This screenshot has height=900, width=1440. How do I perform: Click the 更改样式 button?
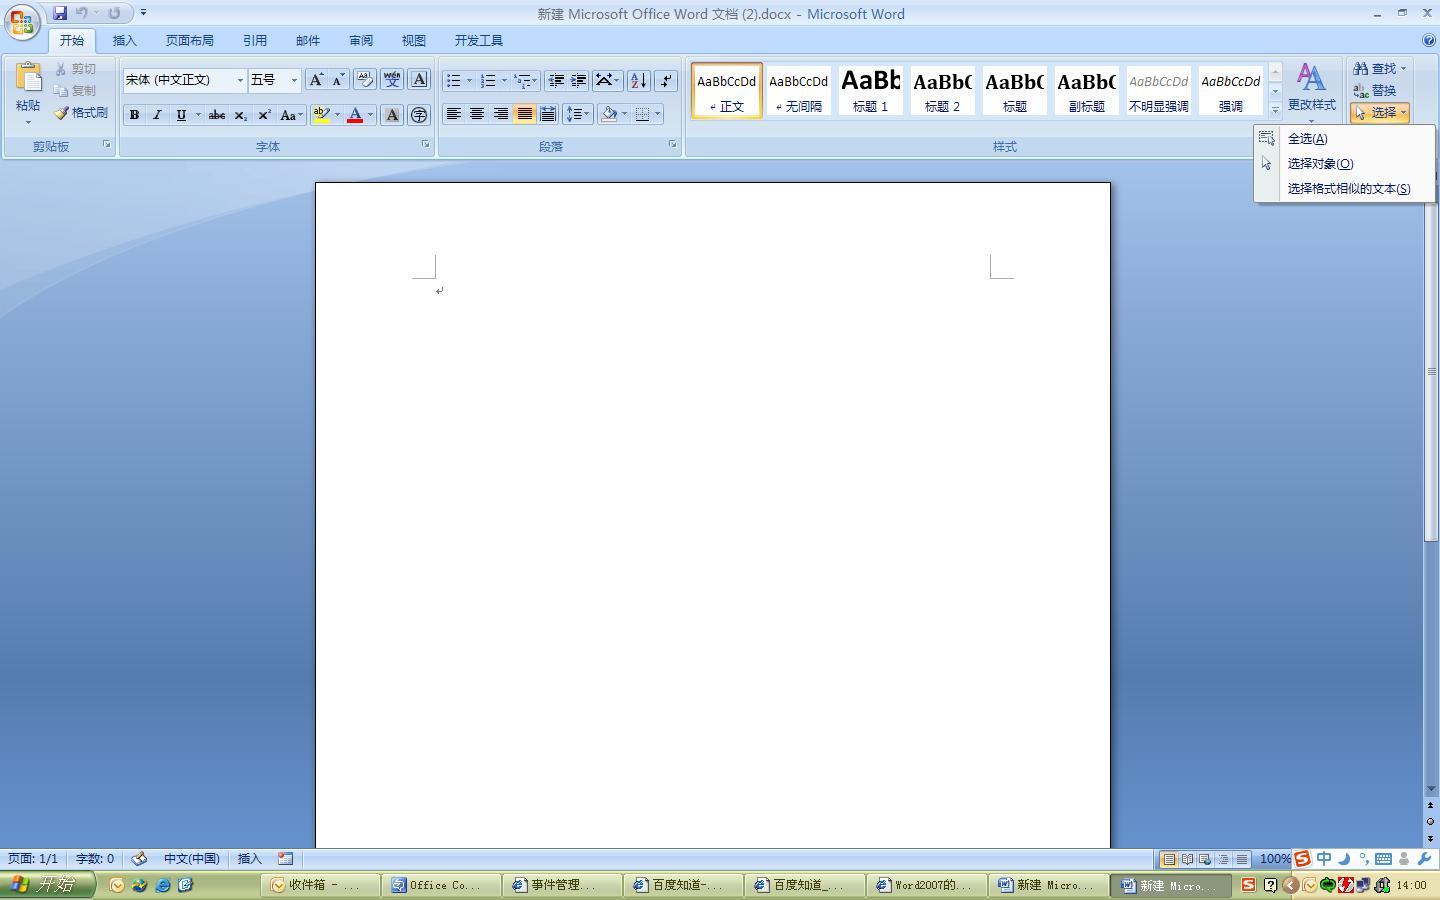pyautogui.click(x=1311, y=90)
